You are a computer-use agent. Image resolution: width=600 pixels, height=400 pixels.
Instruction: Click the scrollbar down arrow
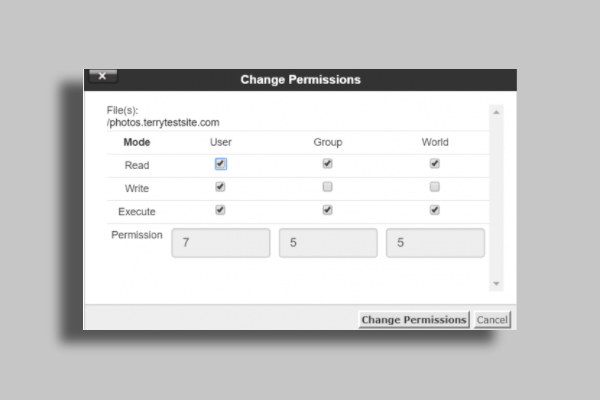pyautogui.click(x=496, y=284)
